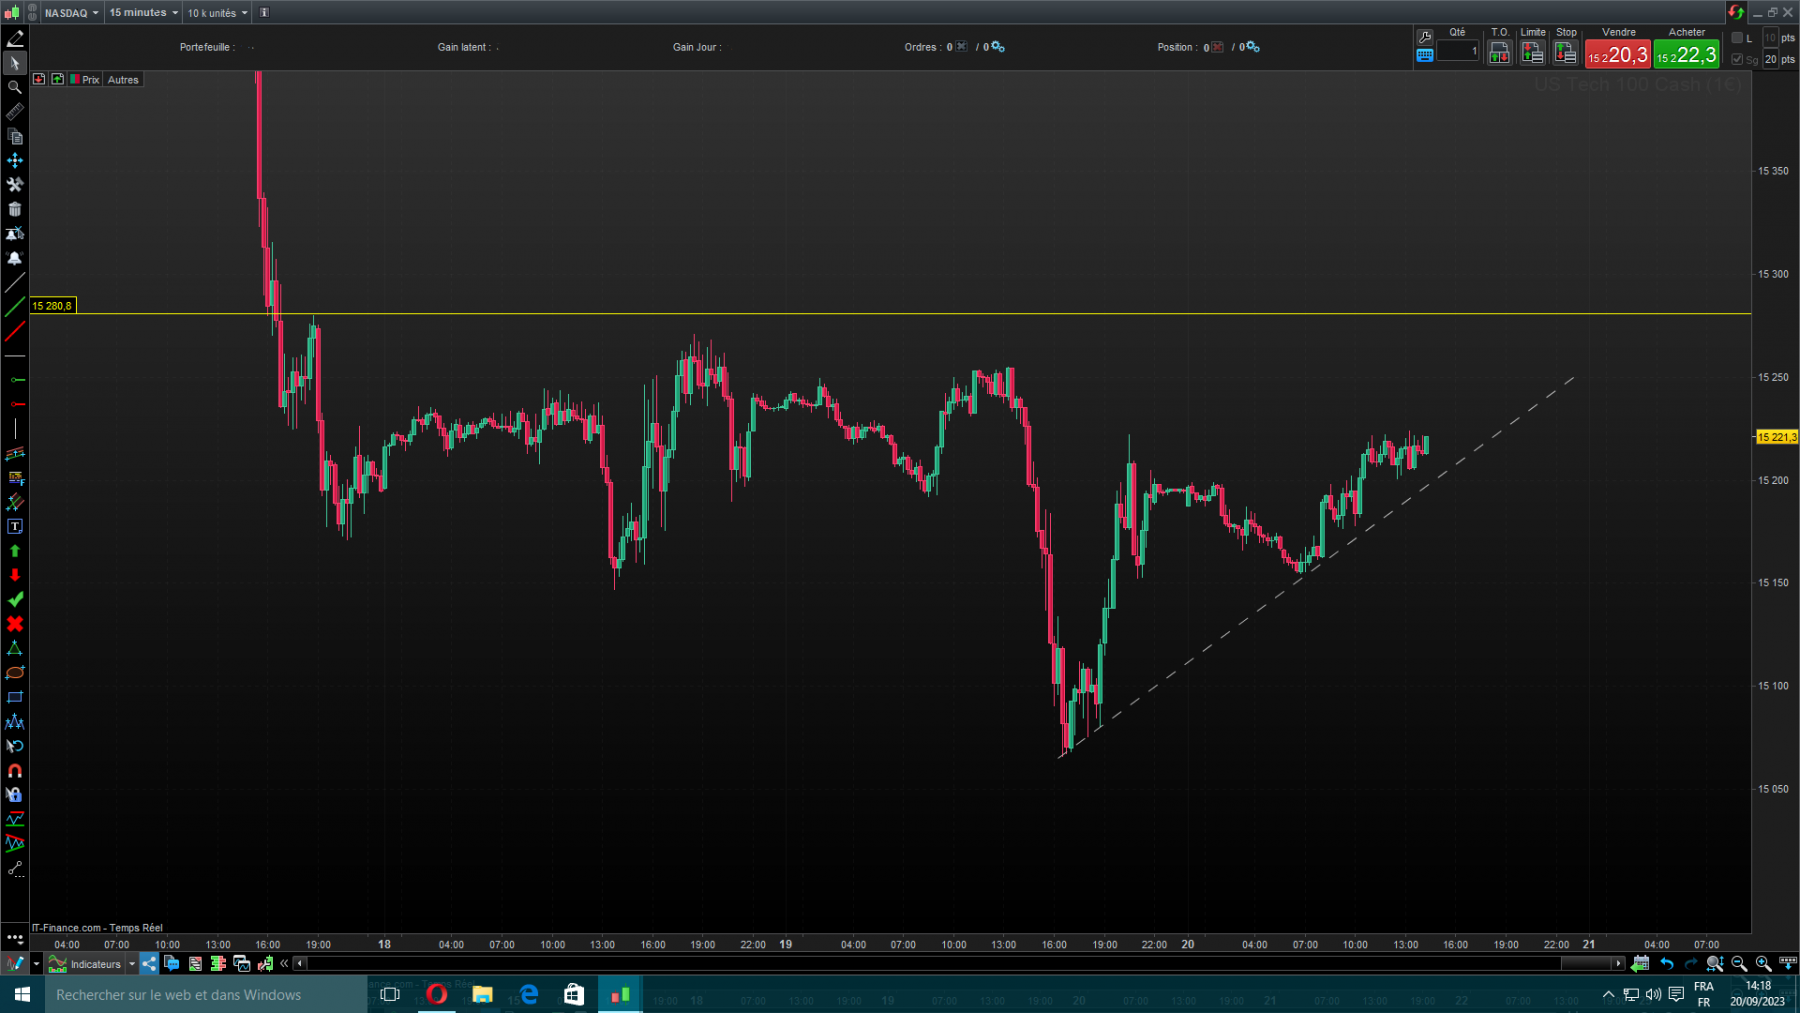Image resolution: width=1800 pixels, height=1013 pixels.
Task: Click the trash bin delete tool
Action: click(15, 209)
